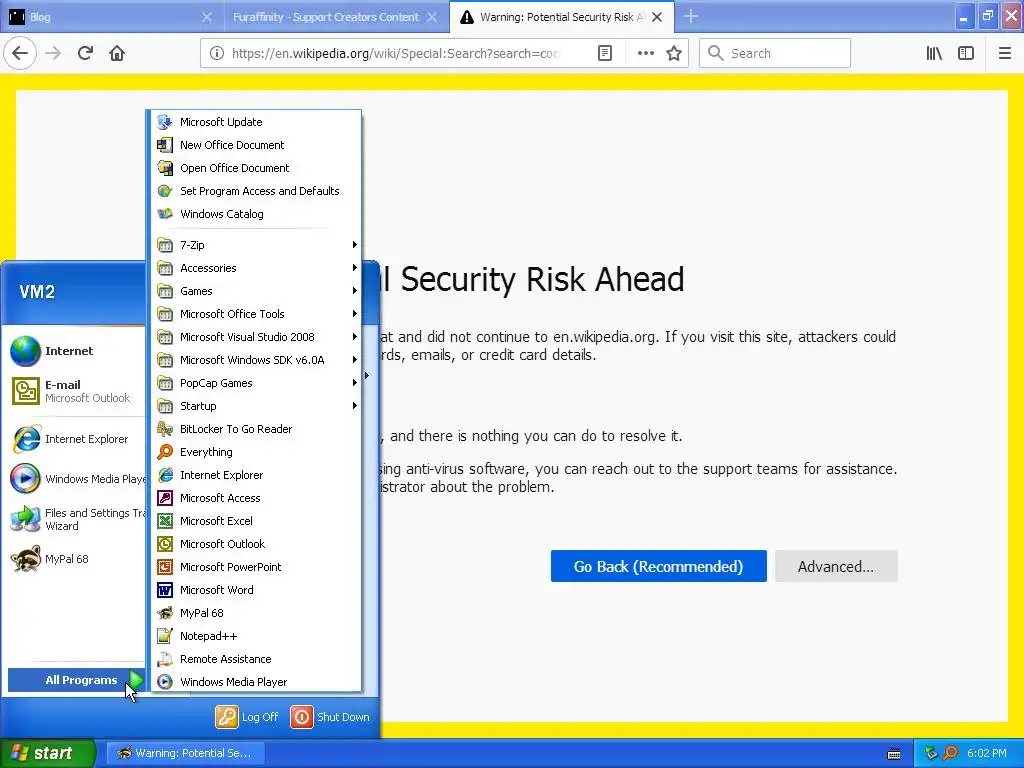
Task: Launch Notepad++
Action: click(x=256, y=636)
